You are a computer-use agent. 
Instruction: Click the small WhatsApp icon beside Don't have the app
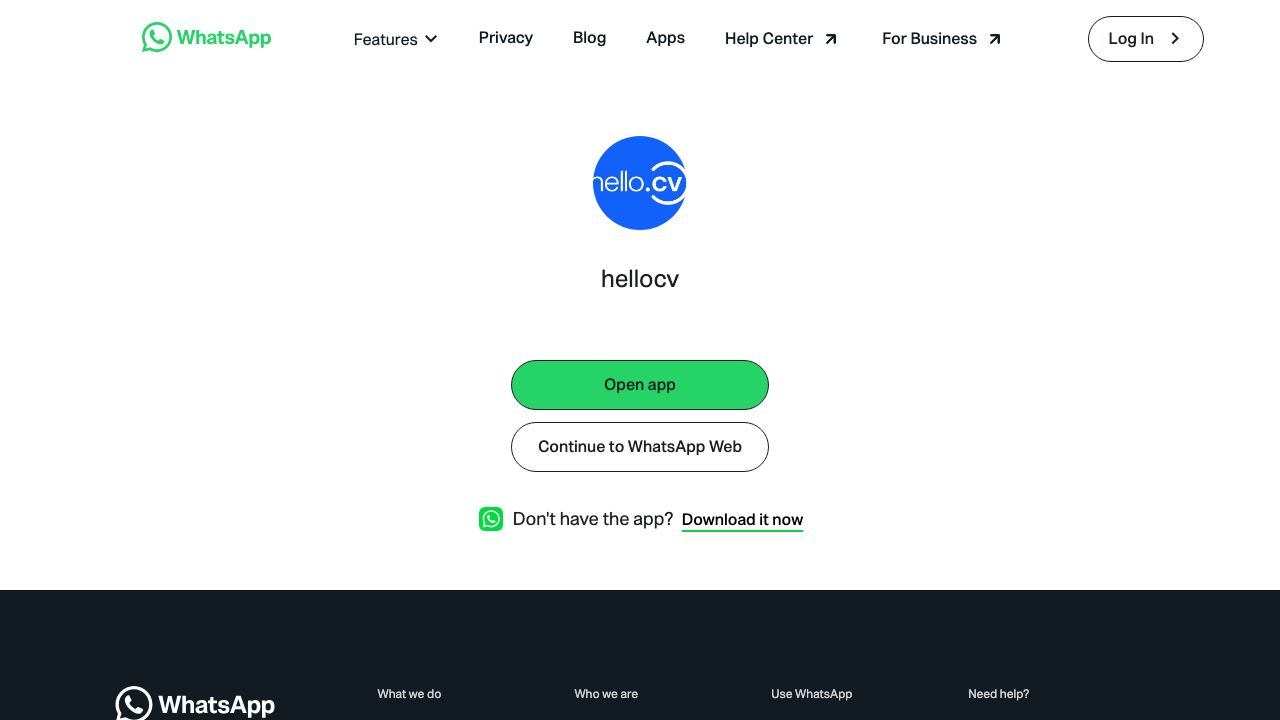[x=491, y=519]
